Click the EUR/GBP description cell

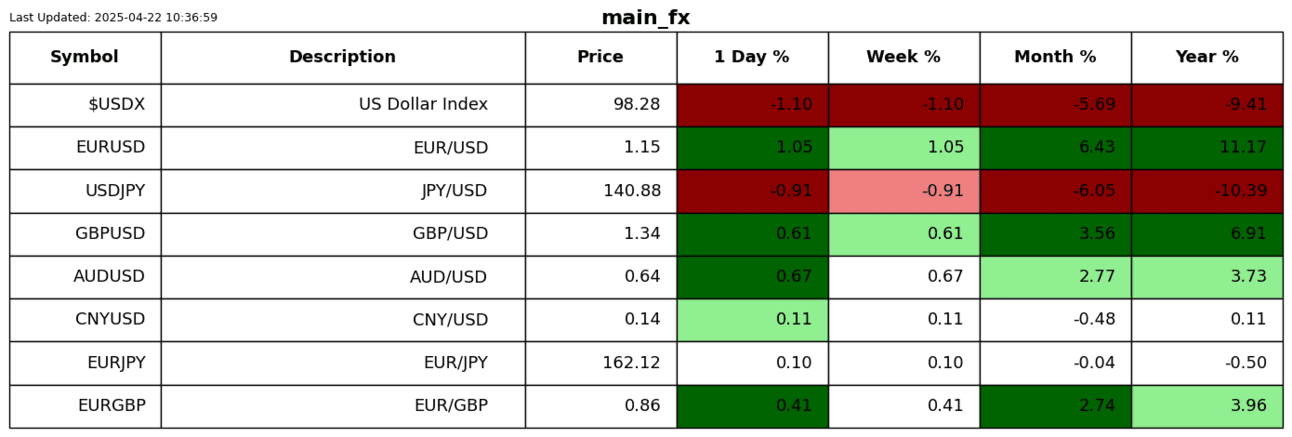point(342,406)
